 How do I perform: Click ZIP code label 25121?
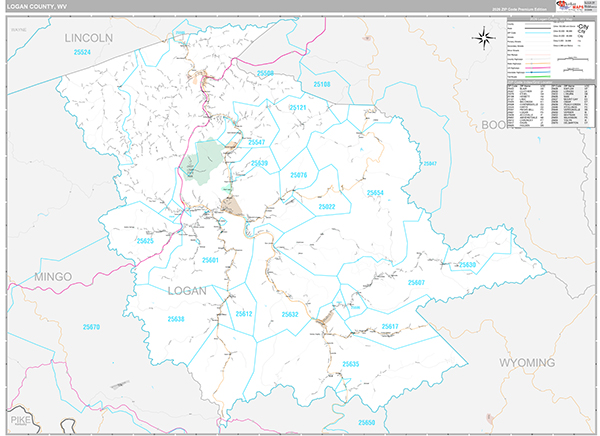point(298,108)
